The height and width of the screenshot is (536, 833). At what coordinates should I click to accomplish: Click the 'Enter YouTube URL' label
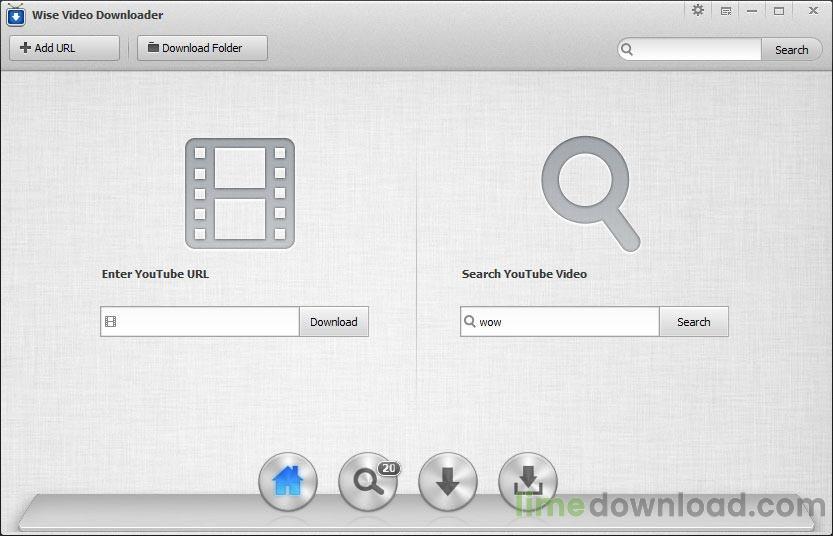[x=155, y=274]
